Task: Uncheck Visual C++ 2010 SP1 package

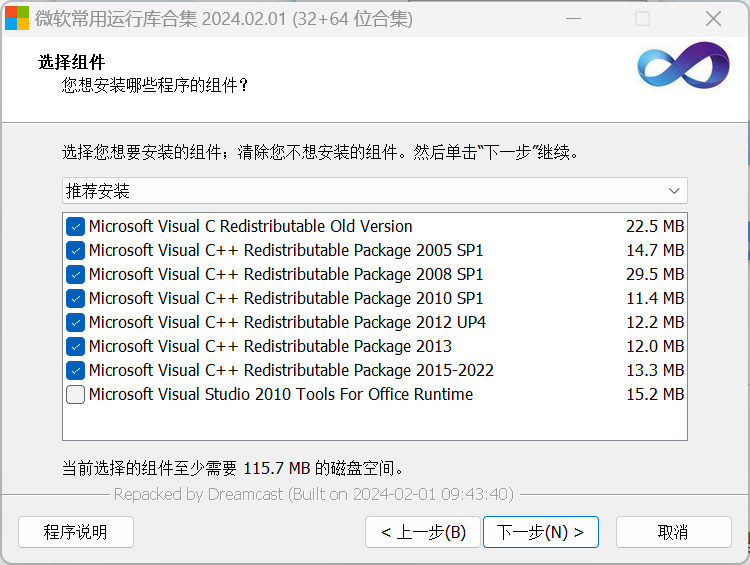Action: [76, 298]
